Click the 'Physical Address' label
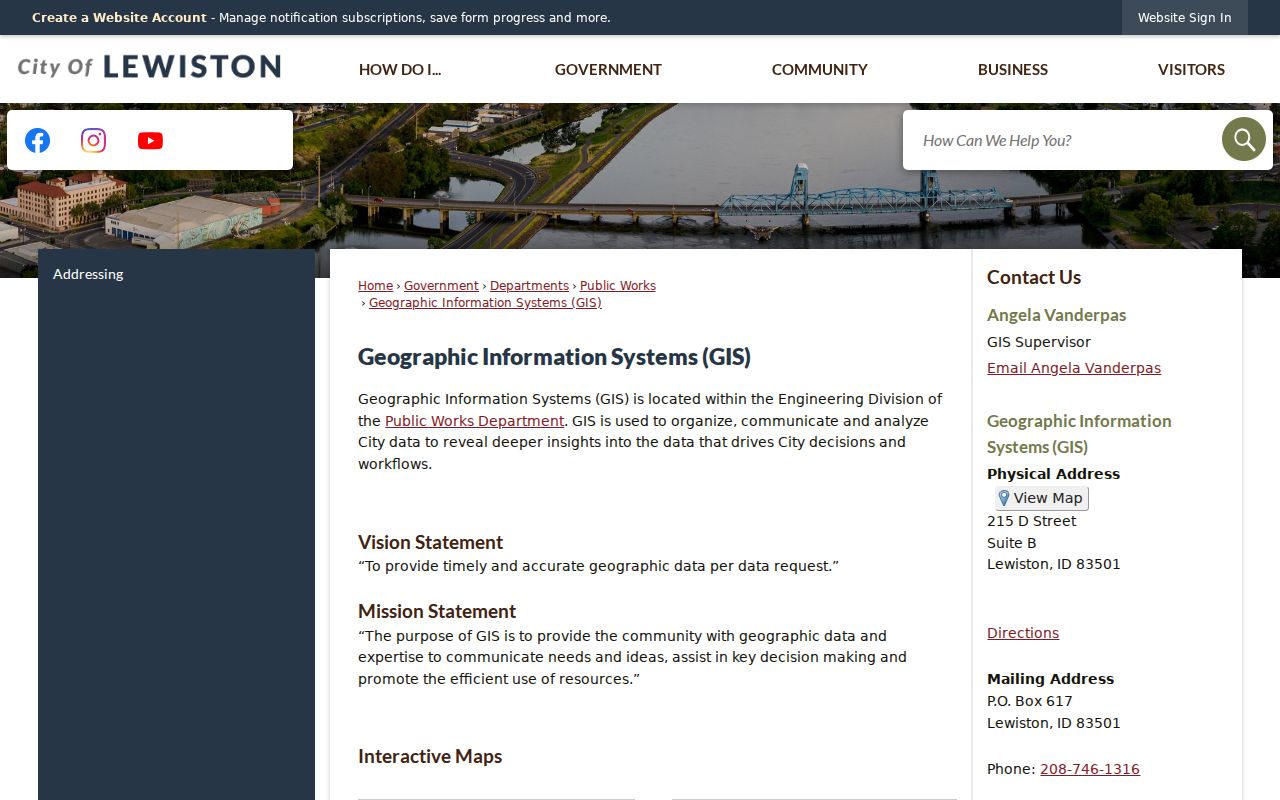This screenshot has height=800, width=1280. pos(1053,474)
